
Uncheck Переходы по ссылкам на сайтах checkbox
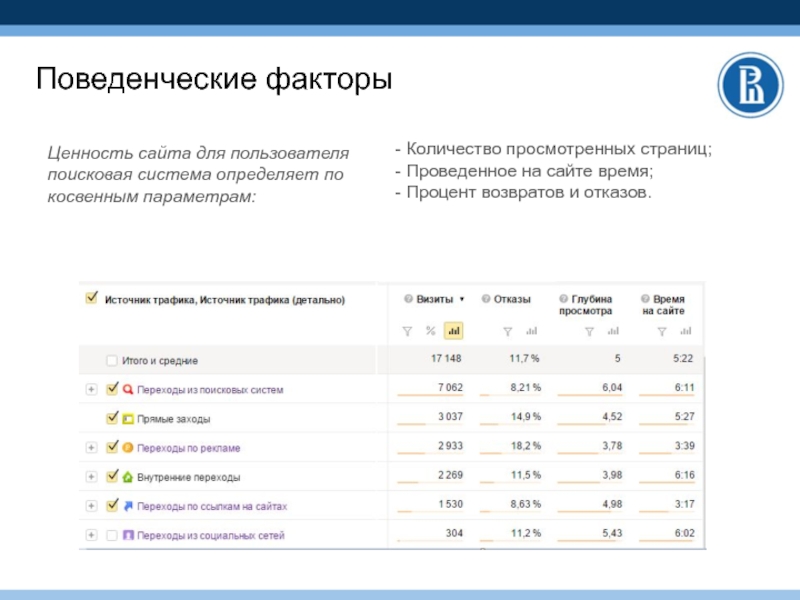112,505
